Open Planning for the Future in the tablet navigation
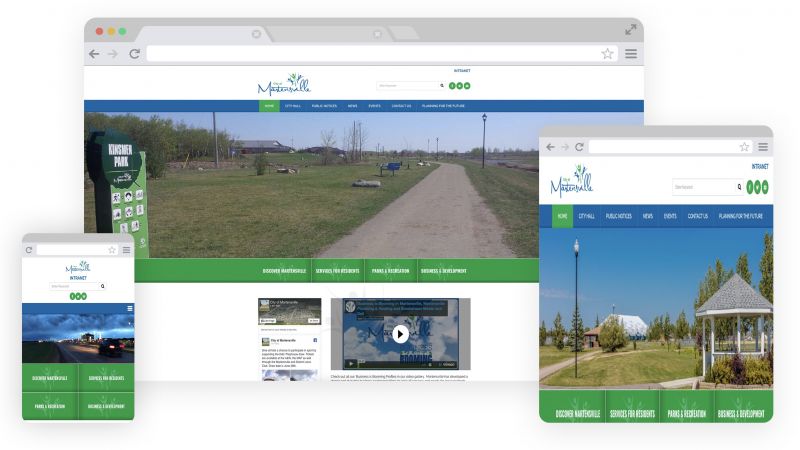 tap(741, 216)
